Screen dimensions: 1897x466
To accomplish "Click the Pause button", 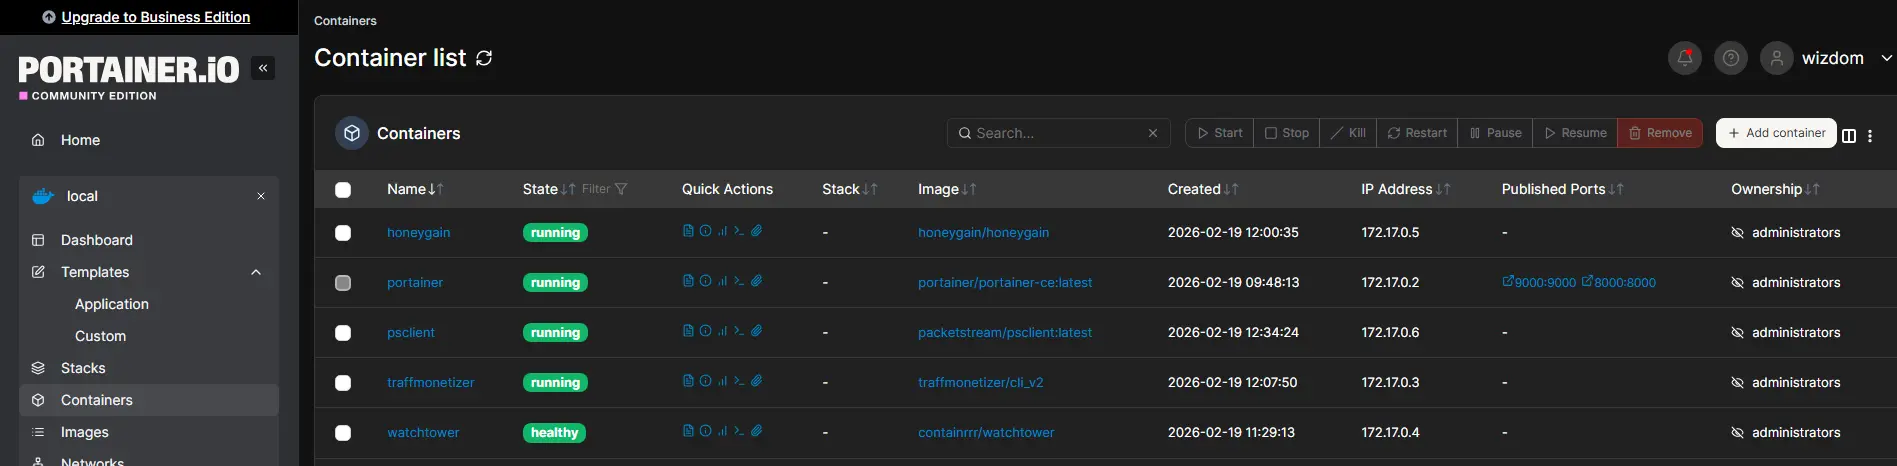I will click(1495, 133).
